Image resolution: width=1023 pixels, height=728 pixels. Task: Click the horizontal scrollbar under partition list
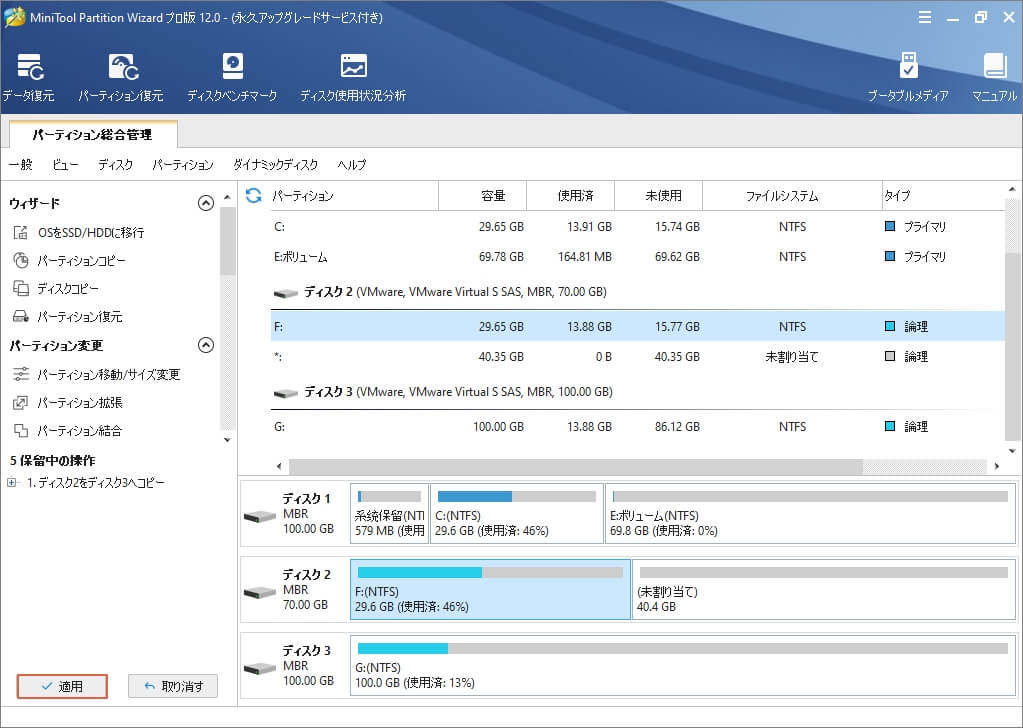(x=575, y=467)
